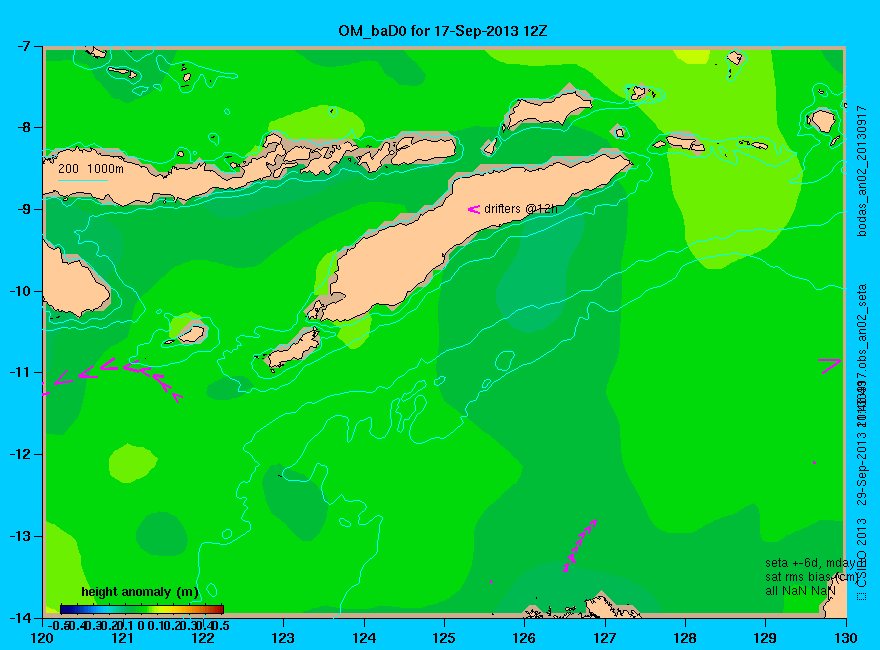Viewport: 880px width, 650px height.
Task: Click the x-axis longitude label 120
Action: point(43,638)
